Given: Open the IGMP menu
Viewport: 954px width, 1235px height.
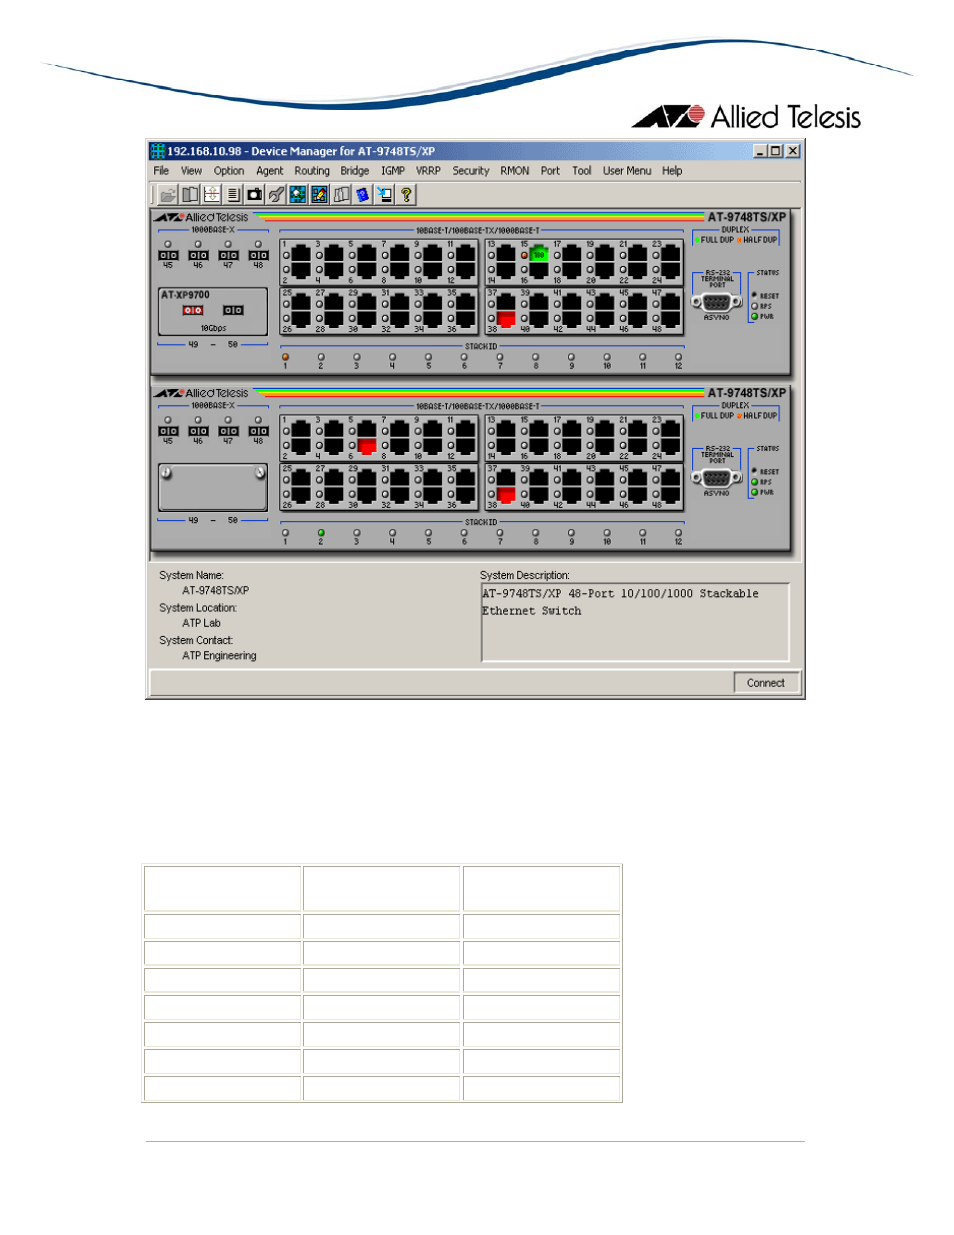Looking at the screenshot, I should pyautogui.click(x=393, y=171).
